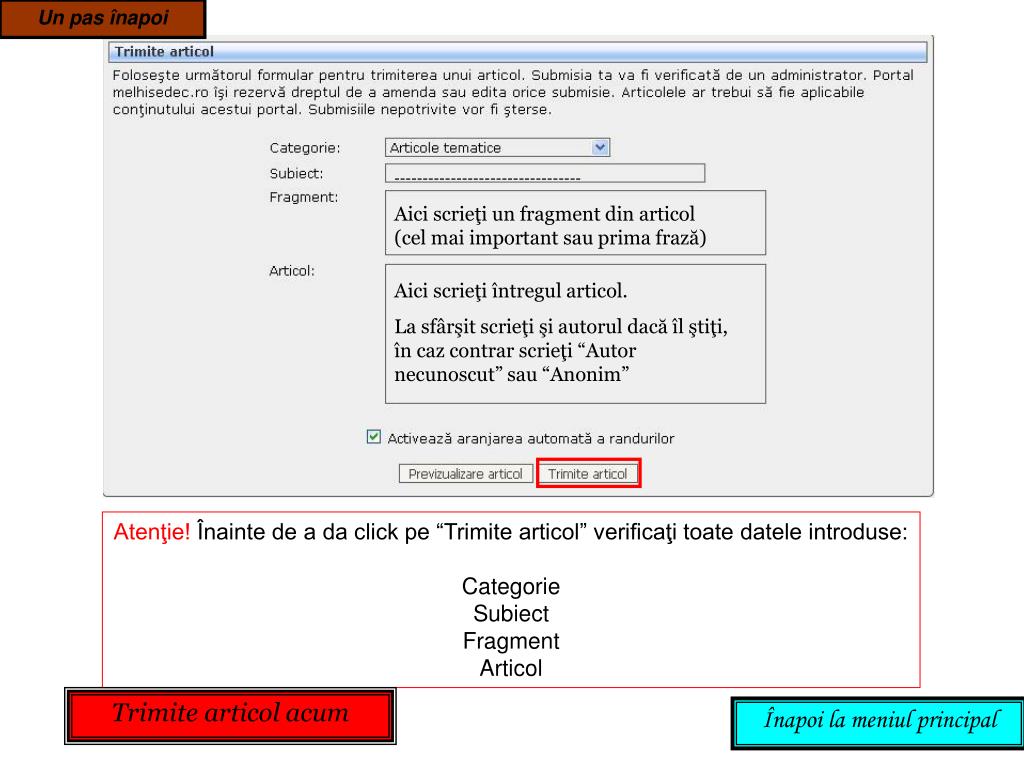Click inside the Fragment text area
1024x768 pixels.
pyautogui.click(x=575, y=223)
